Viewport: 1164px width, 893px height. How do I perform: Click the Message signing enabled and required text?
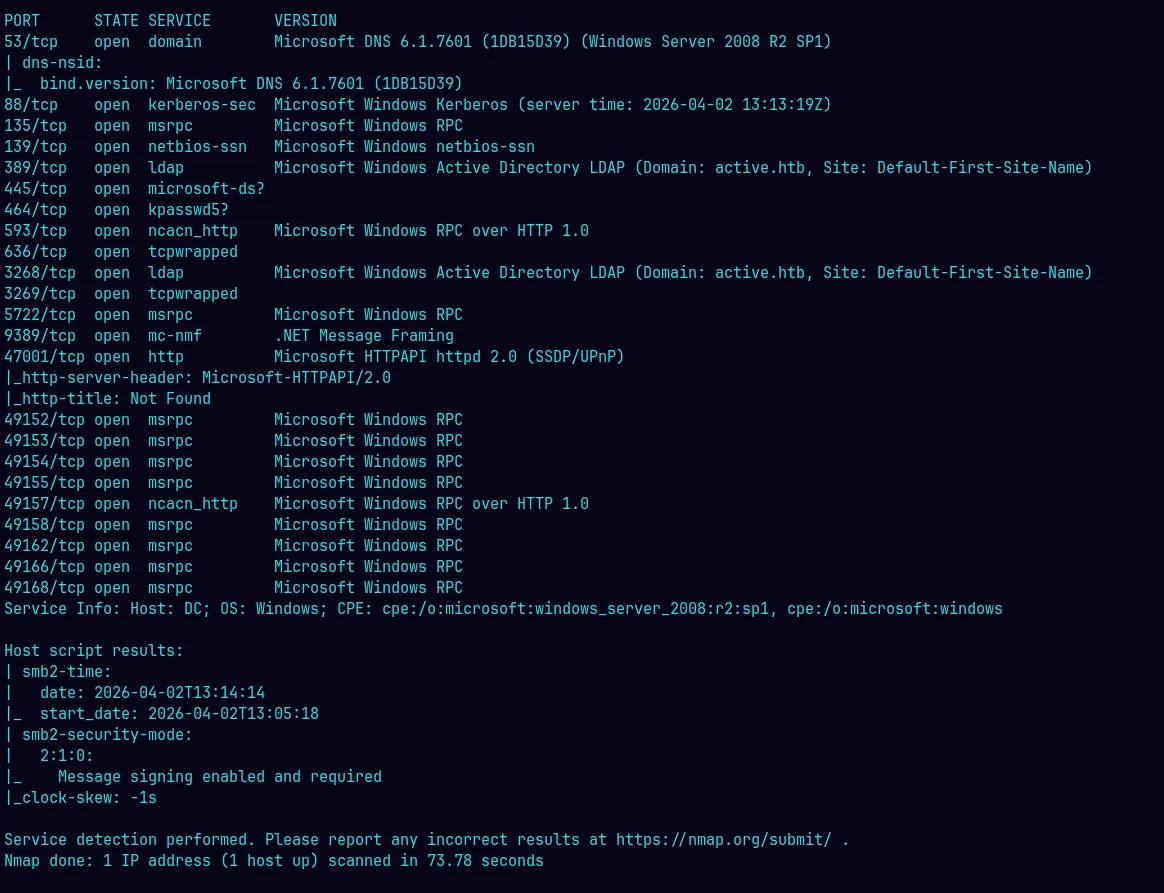coord(220,777)
